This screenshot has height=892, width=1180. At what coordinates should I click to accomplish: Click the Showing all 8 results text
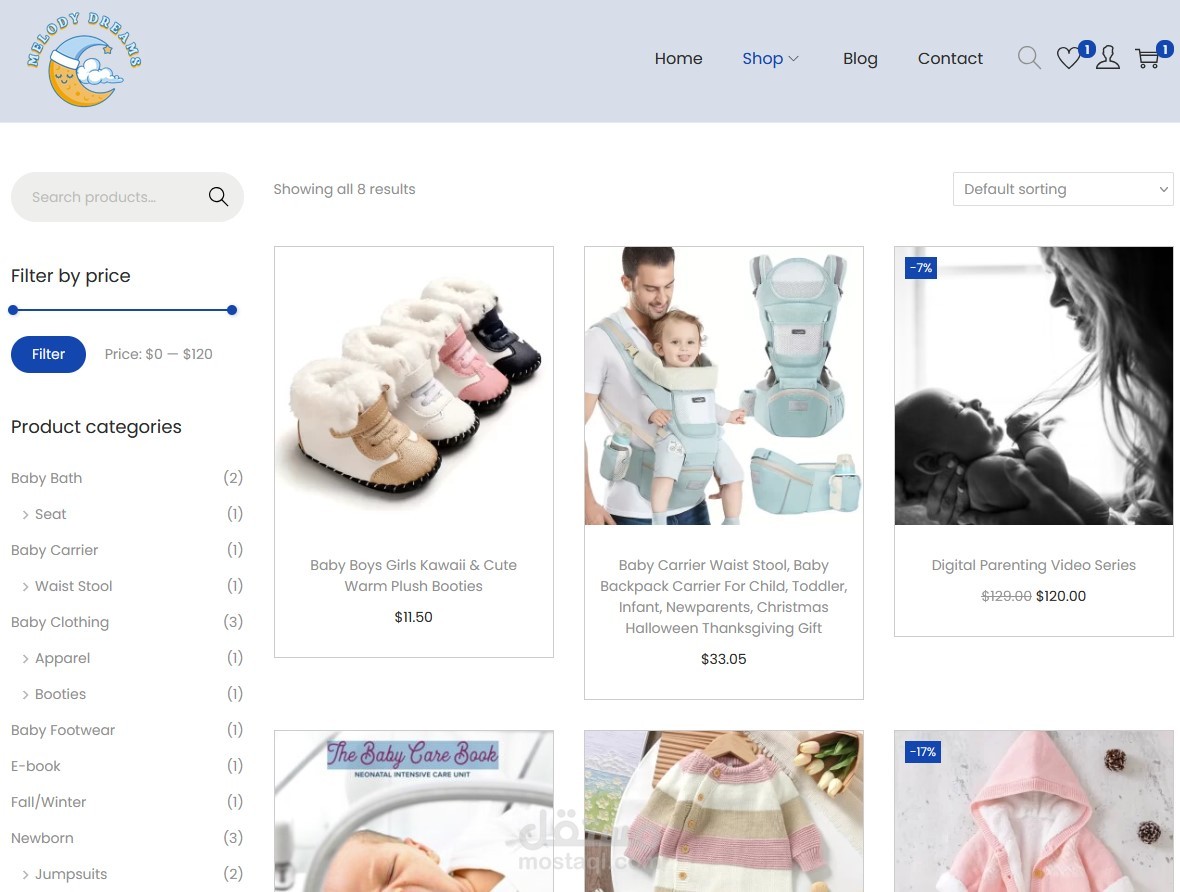344,189
